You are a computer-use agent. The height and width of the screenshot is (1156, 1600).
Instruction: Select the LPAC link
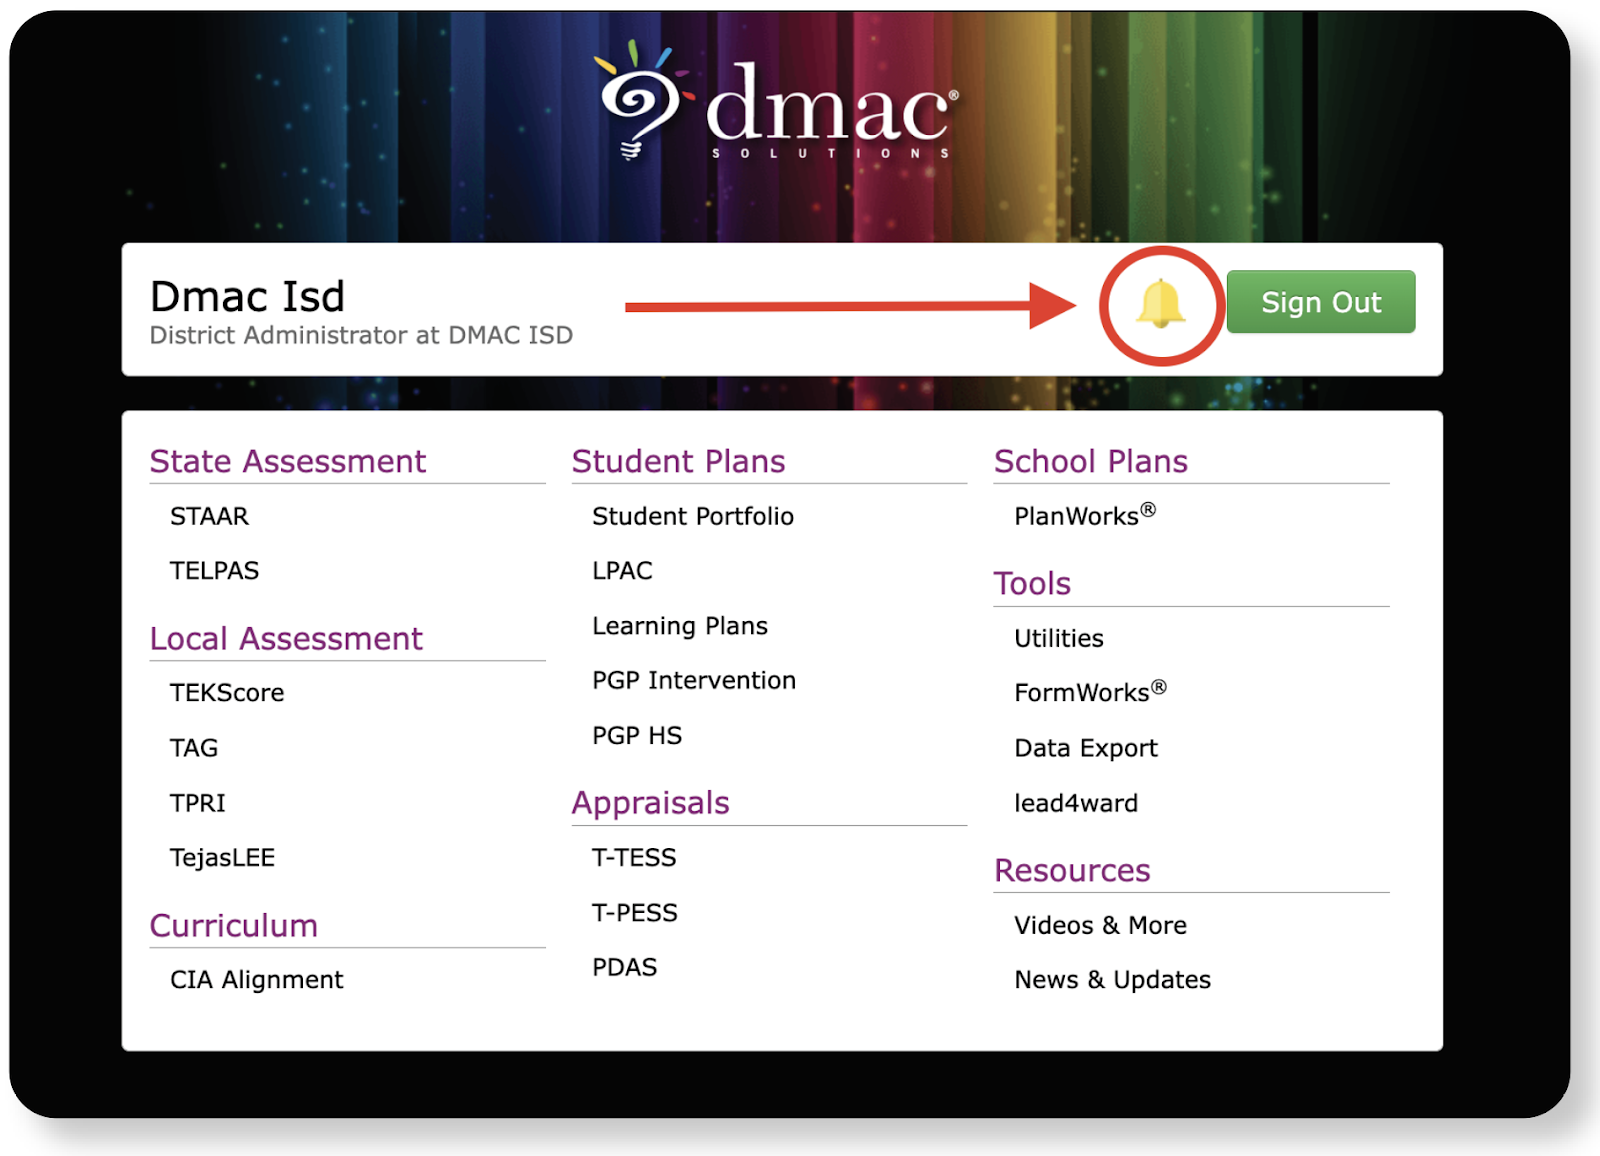click(622, 571)
